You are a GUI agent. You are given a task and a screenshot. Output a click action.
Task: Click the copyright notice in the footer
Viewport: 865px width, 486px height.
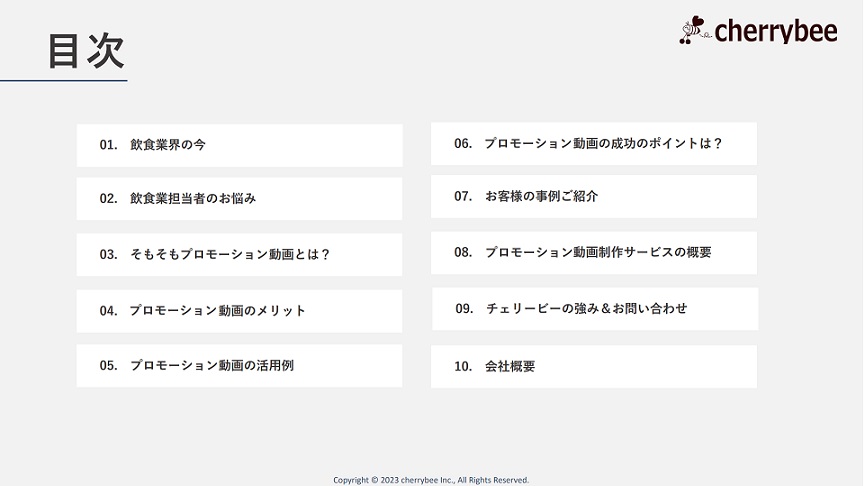(x=431, y=480)
